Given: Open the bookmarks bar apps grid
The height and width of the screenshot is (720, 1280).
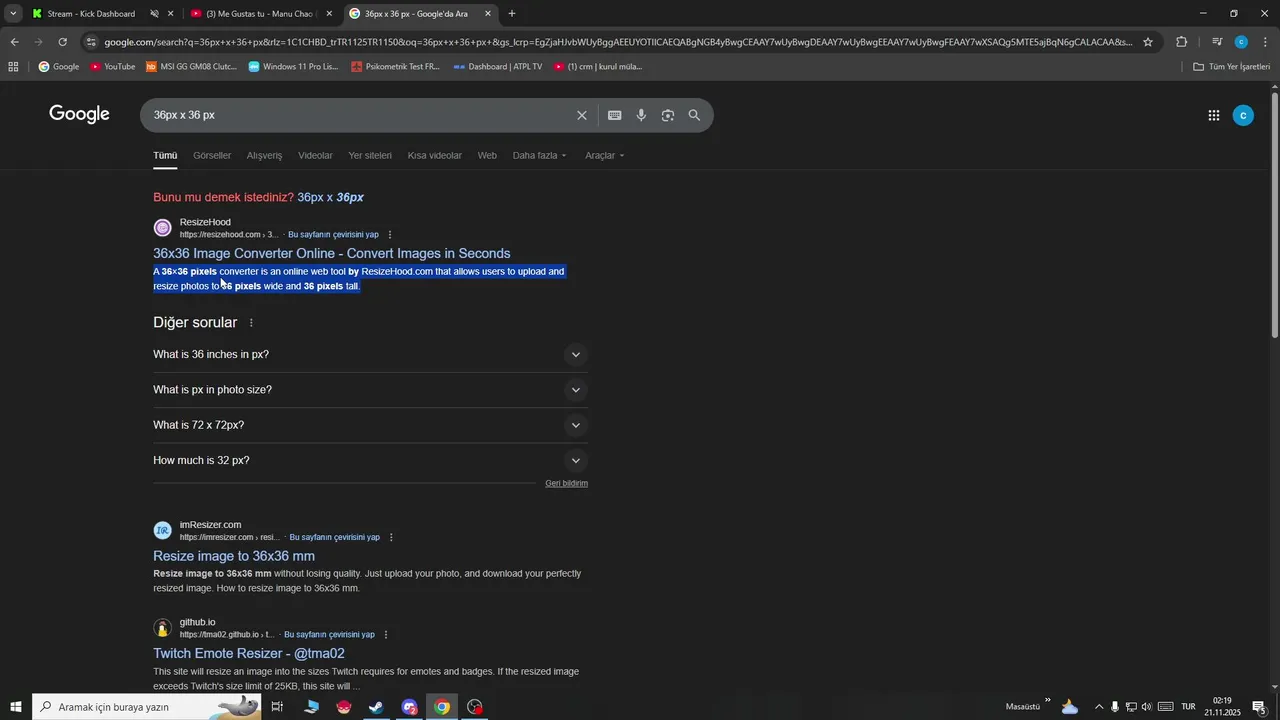Looking at the screenshot, I should [x=13, y=67].
